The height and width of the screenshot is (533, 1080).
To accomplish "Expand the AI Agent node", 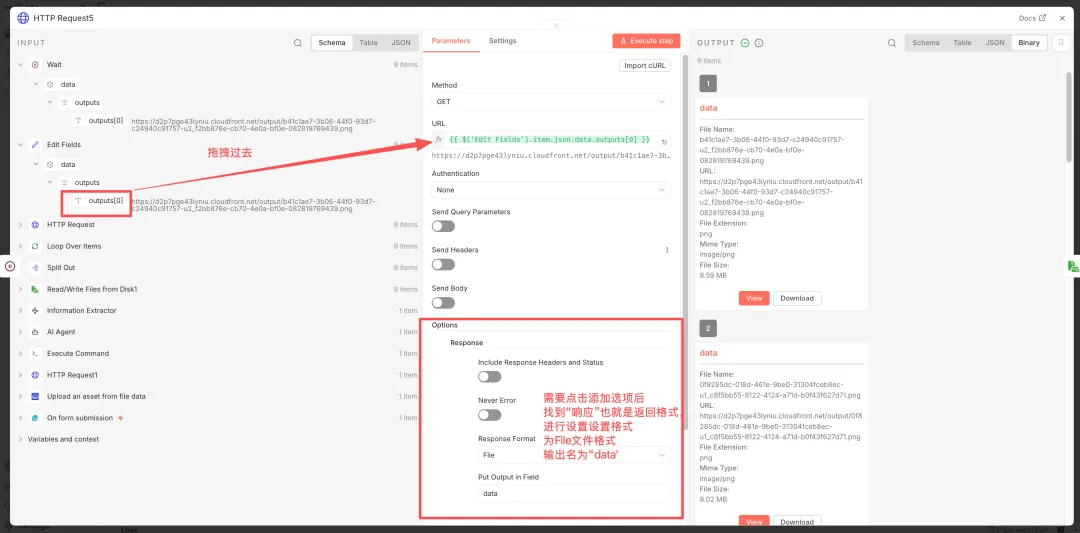I will pyautogui.click(x=21, y=332).
